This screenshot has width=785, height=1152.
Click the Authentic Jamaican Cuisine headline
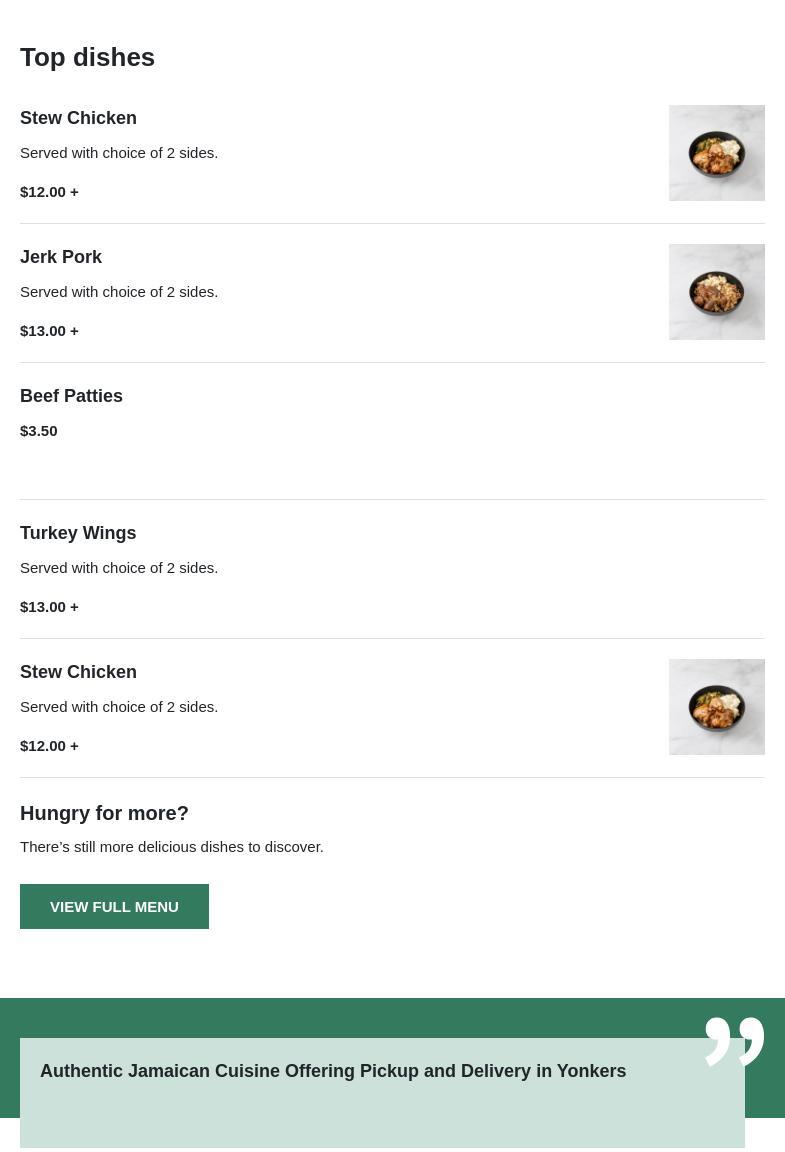click(x=333, y=1071)
